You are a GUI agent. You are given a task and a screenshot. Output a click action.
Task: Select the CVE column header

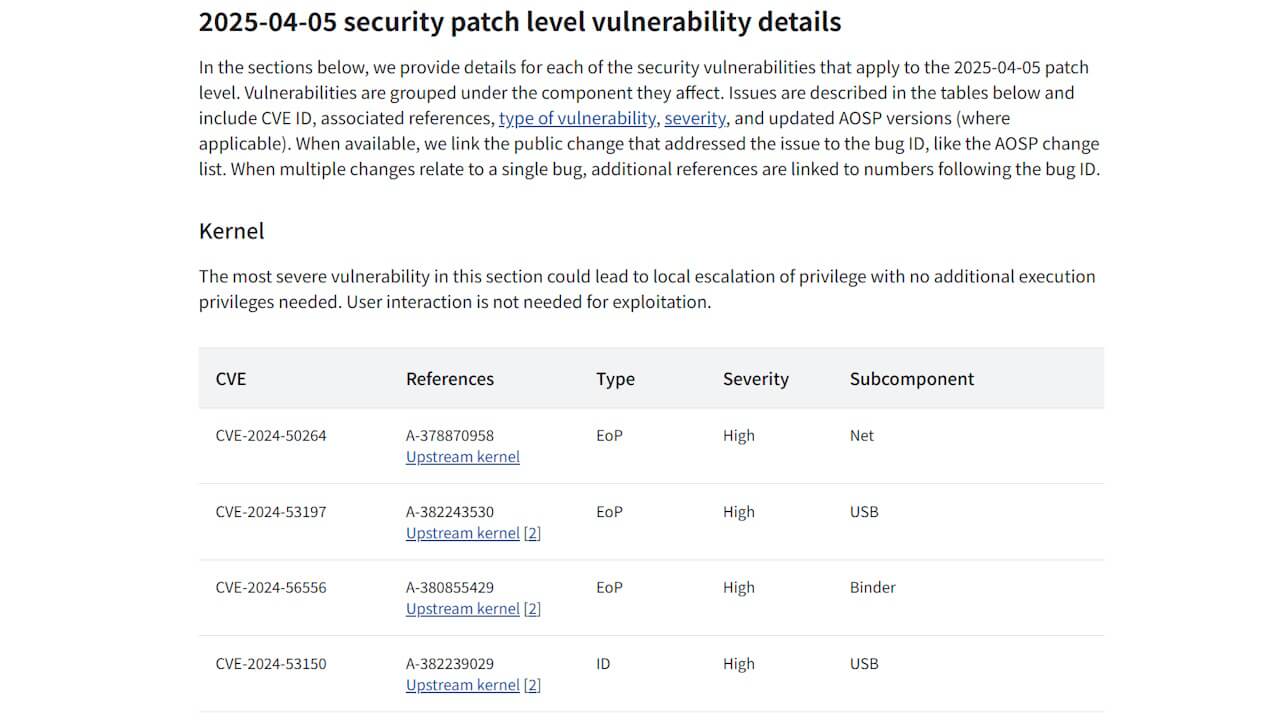231,379
